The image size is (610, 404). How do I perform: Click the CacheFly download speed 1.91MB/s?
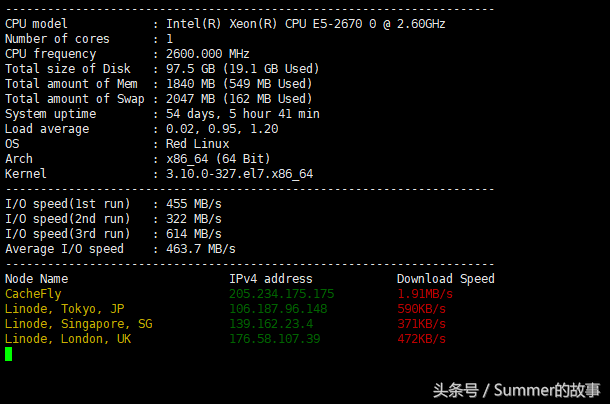[425, 294]
